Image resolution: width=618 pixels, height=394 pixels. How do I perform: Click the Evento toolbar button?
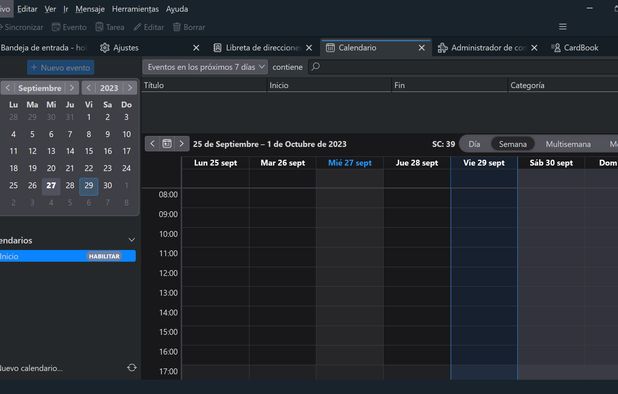click(69, 27)
